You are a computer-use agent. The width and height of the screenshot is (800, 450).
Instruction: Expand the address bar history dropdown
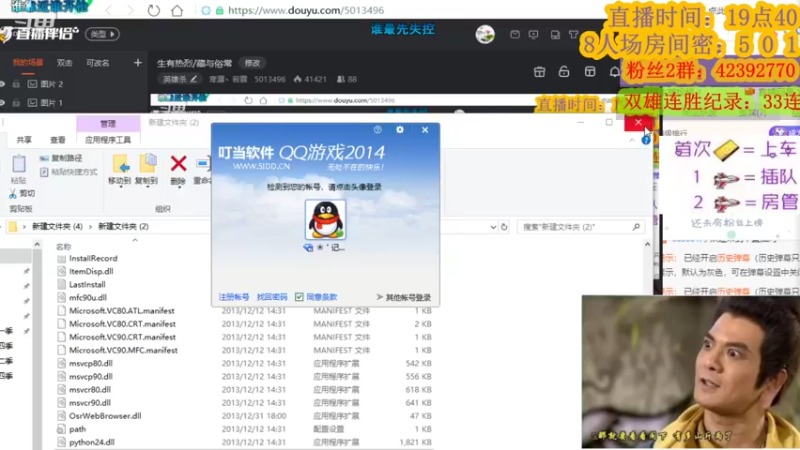(x=493, y=227)
